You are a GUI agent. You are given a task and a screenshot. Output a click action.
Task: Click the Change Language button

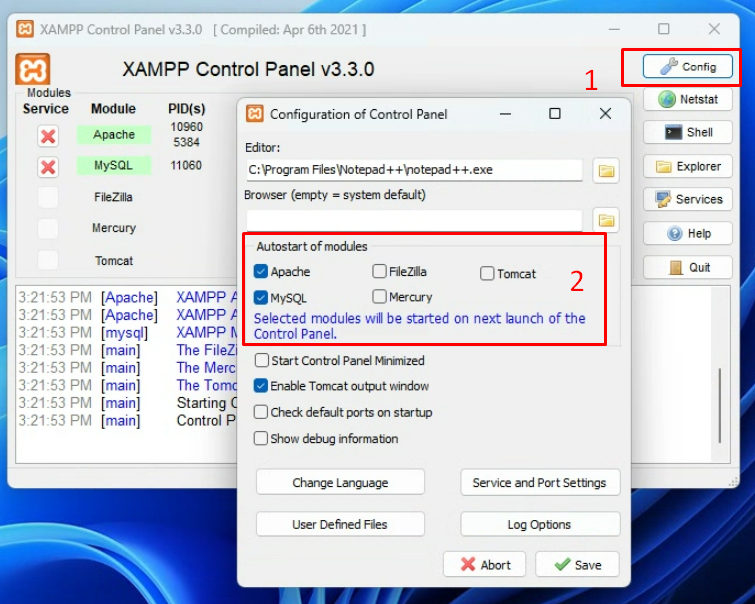tap(340, 483)
